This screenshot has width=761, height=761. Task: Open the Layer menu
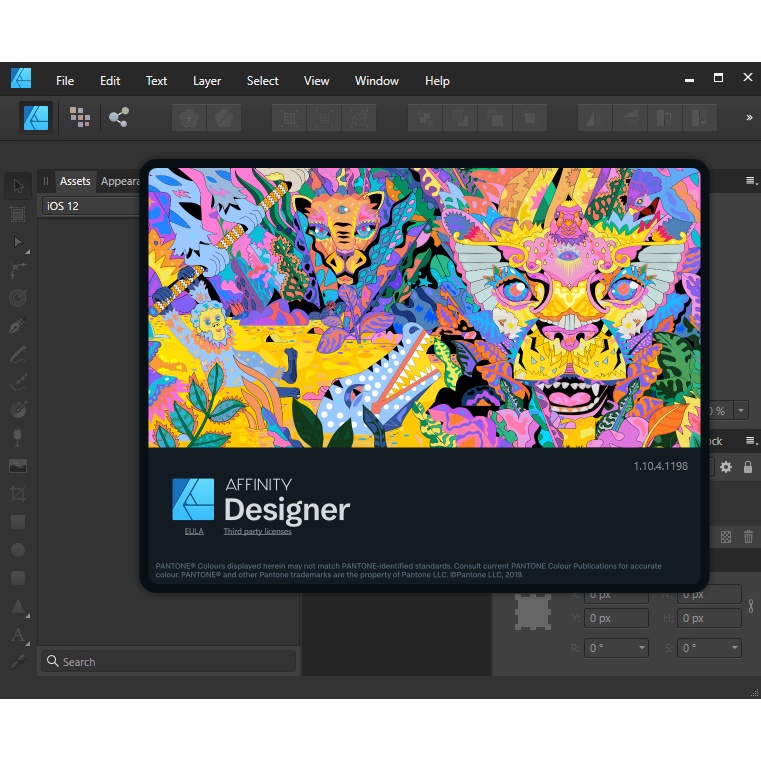pos(207,81)
